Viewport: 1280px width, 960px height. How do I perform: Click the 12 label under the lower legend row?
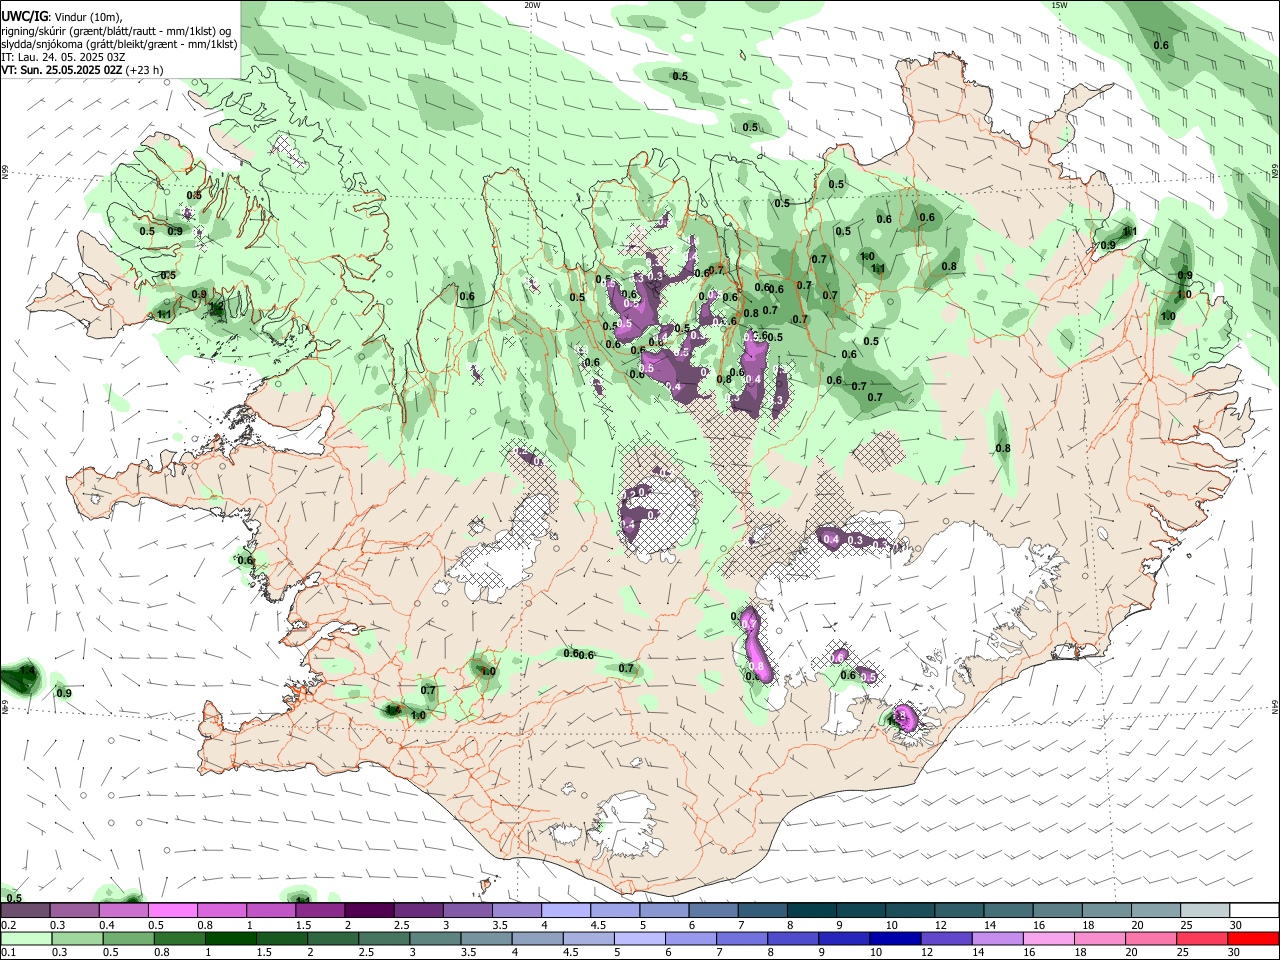pos(927,953)
